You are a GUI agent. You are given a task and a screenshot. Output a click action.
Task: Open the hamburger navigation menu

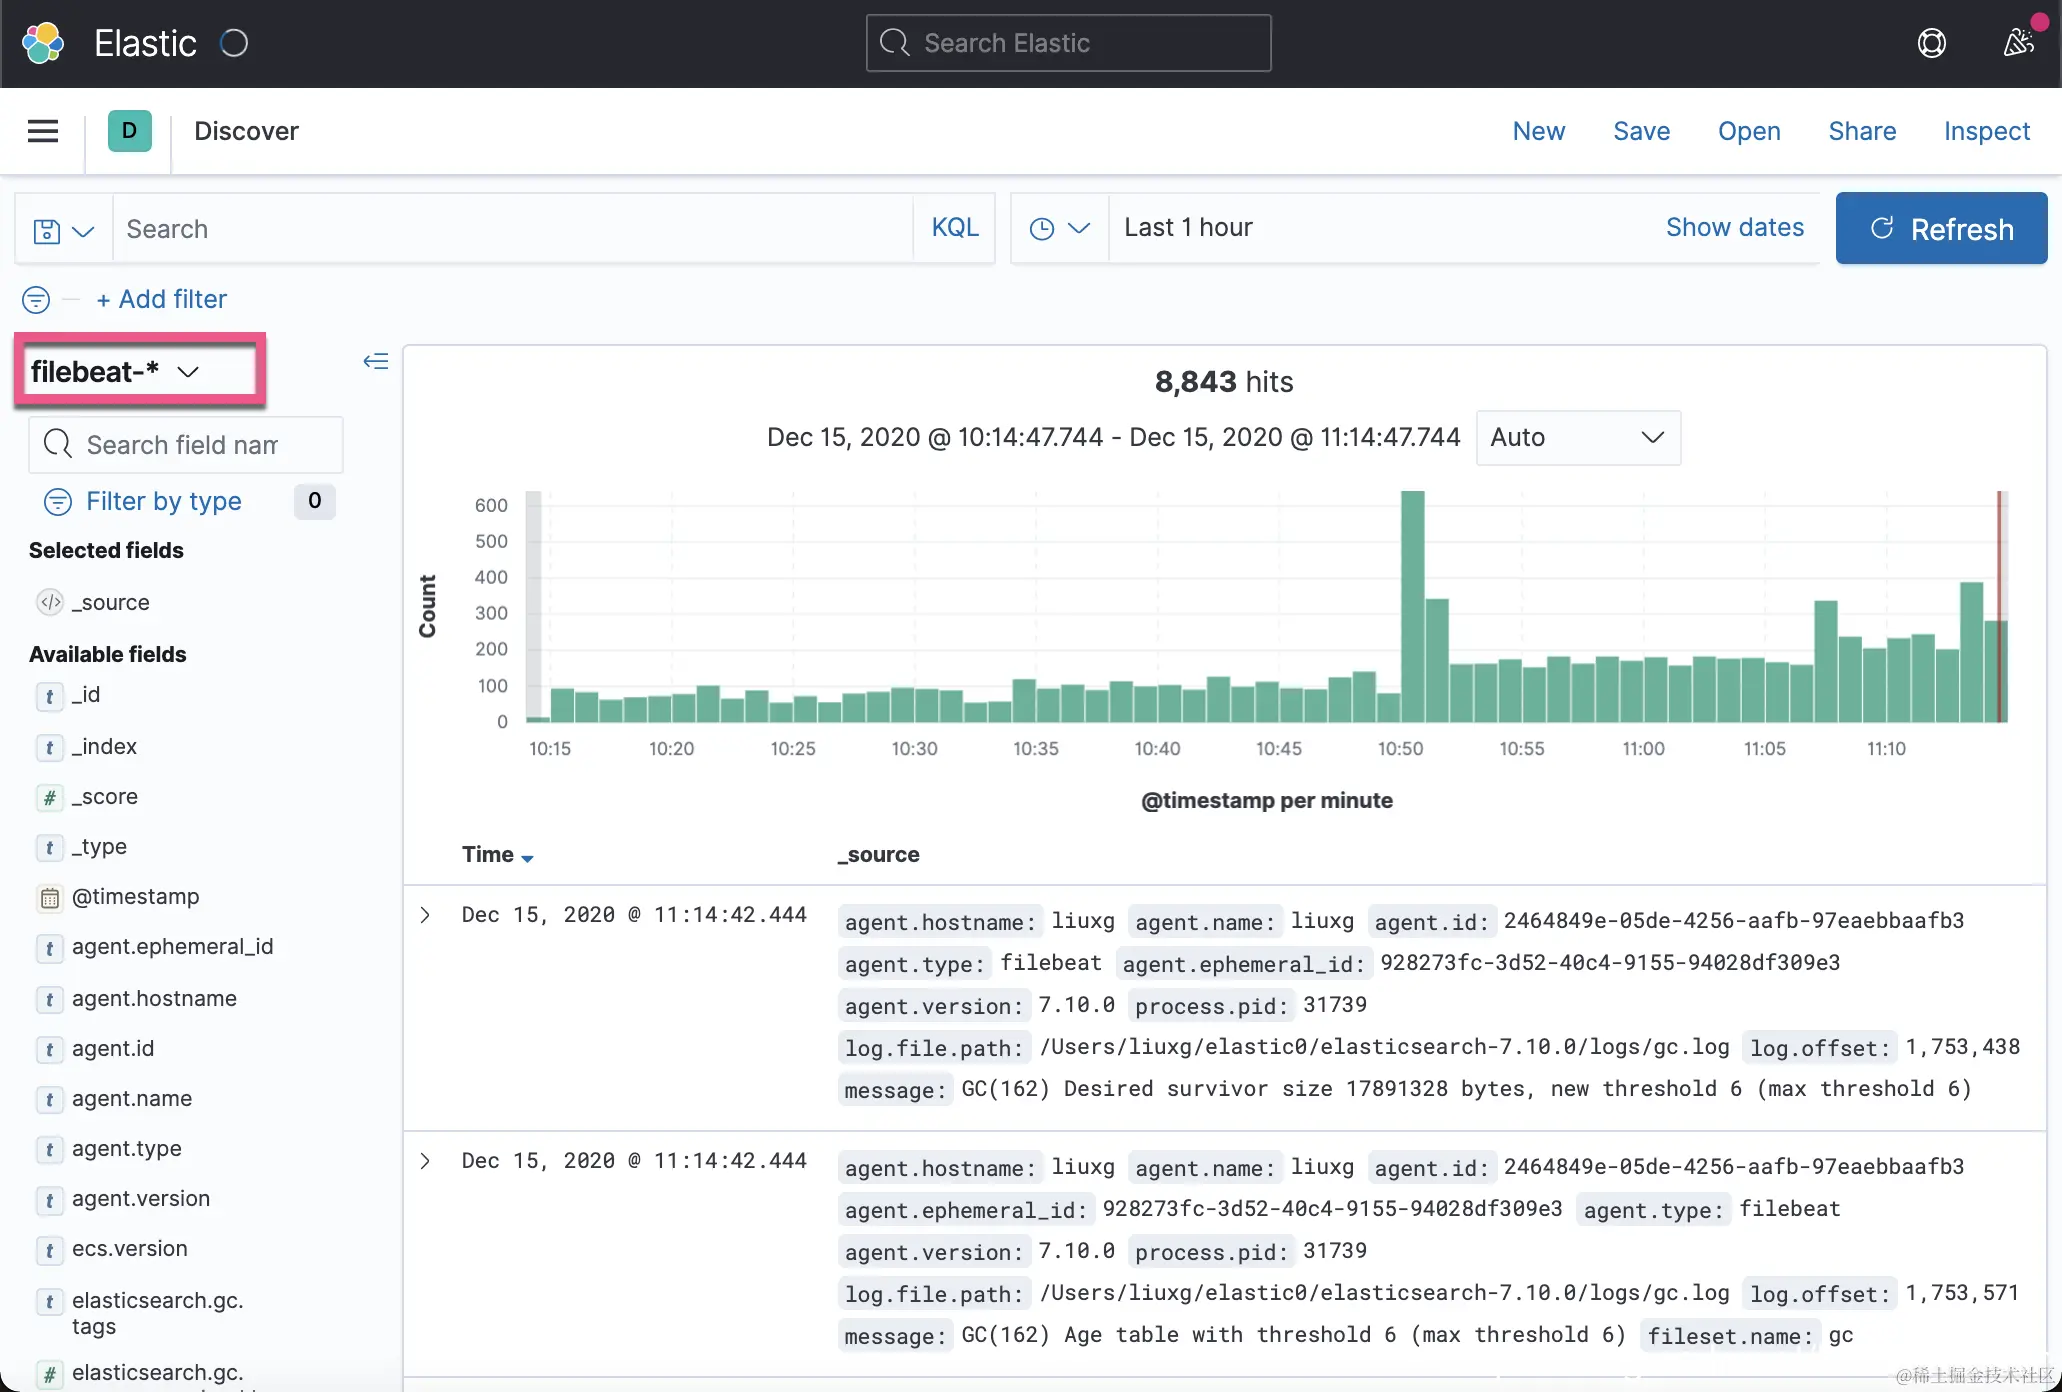42,131
